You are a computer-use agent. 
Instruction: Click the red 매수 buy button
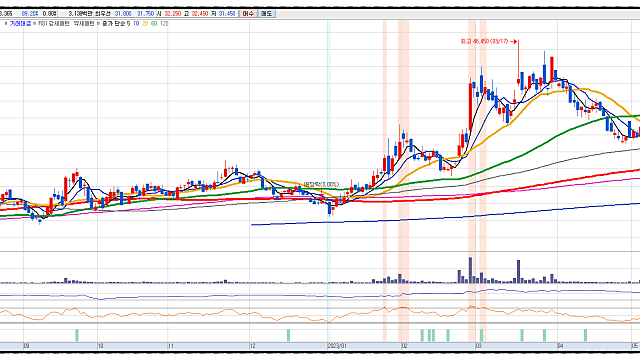pyautogui.click(x=248, y=13)
